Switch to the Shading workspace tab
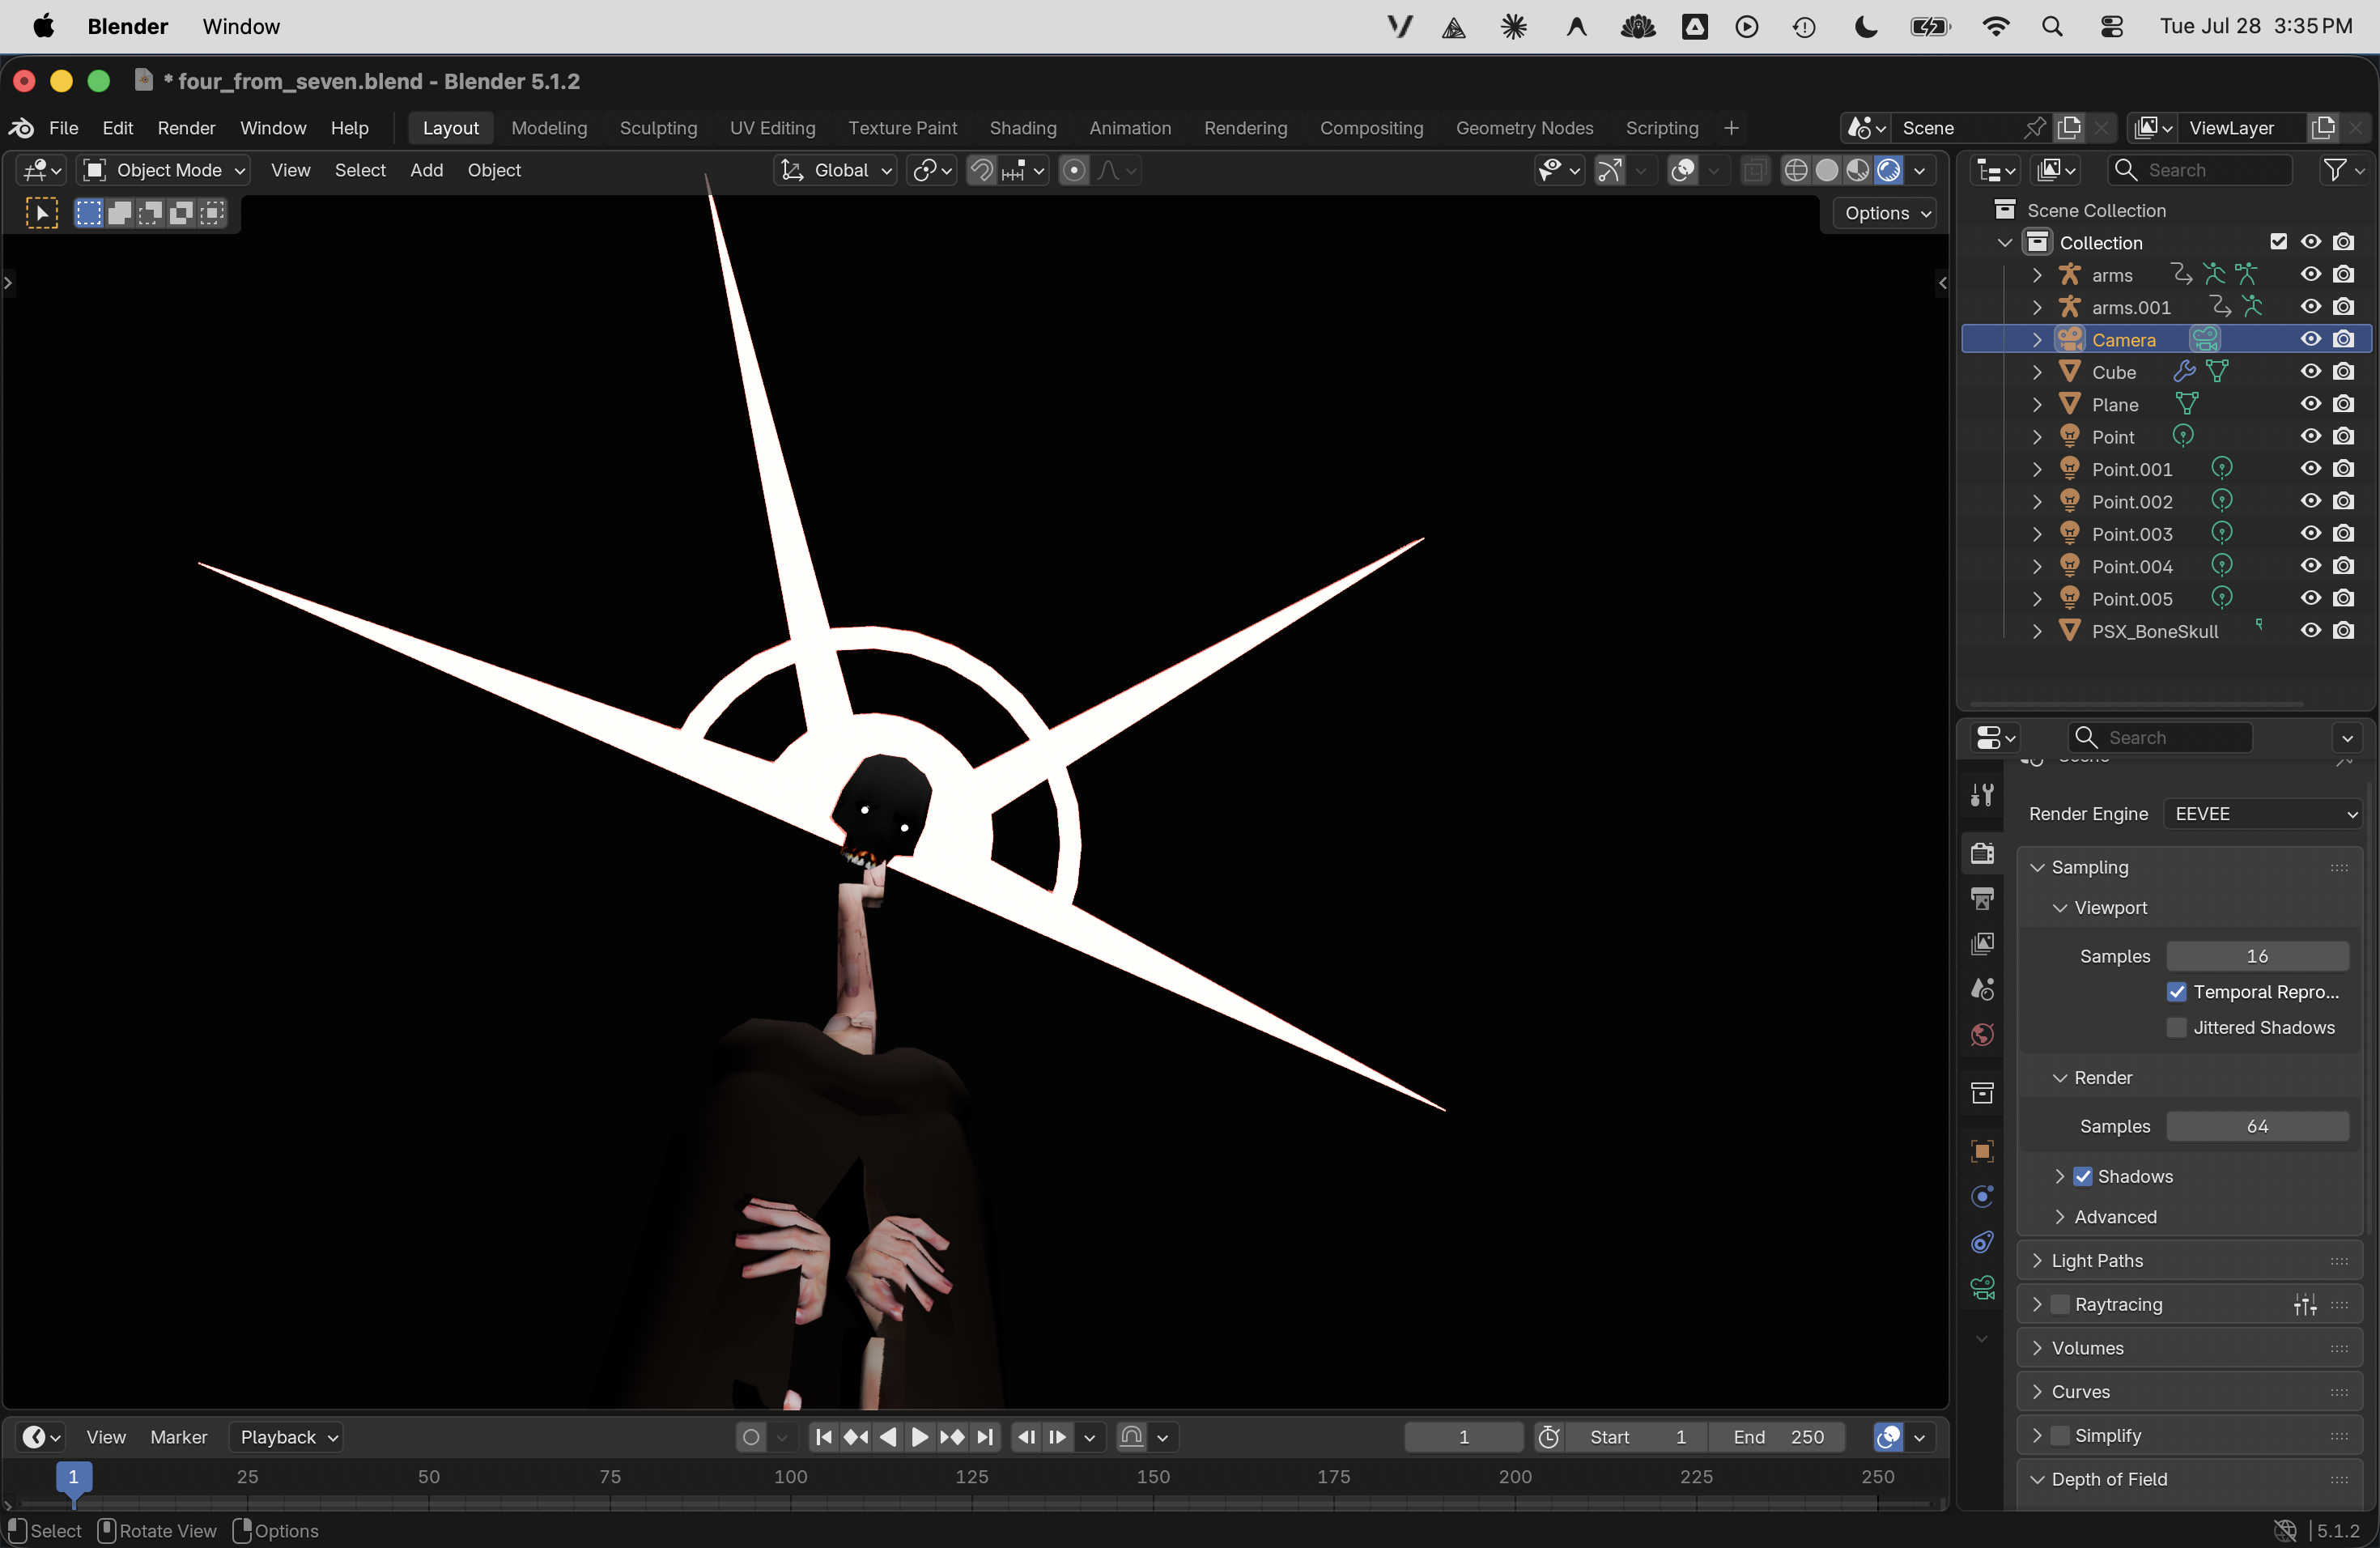This screenshot has width=2380, height=1548. [x=1023, y=128]
